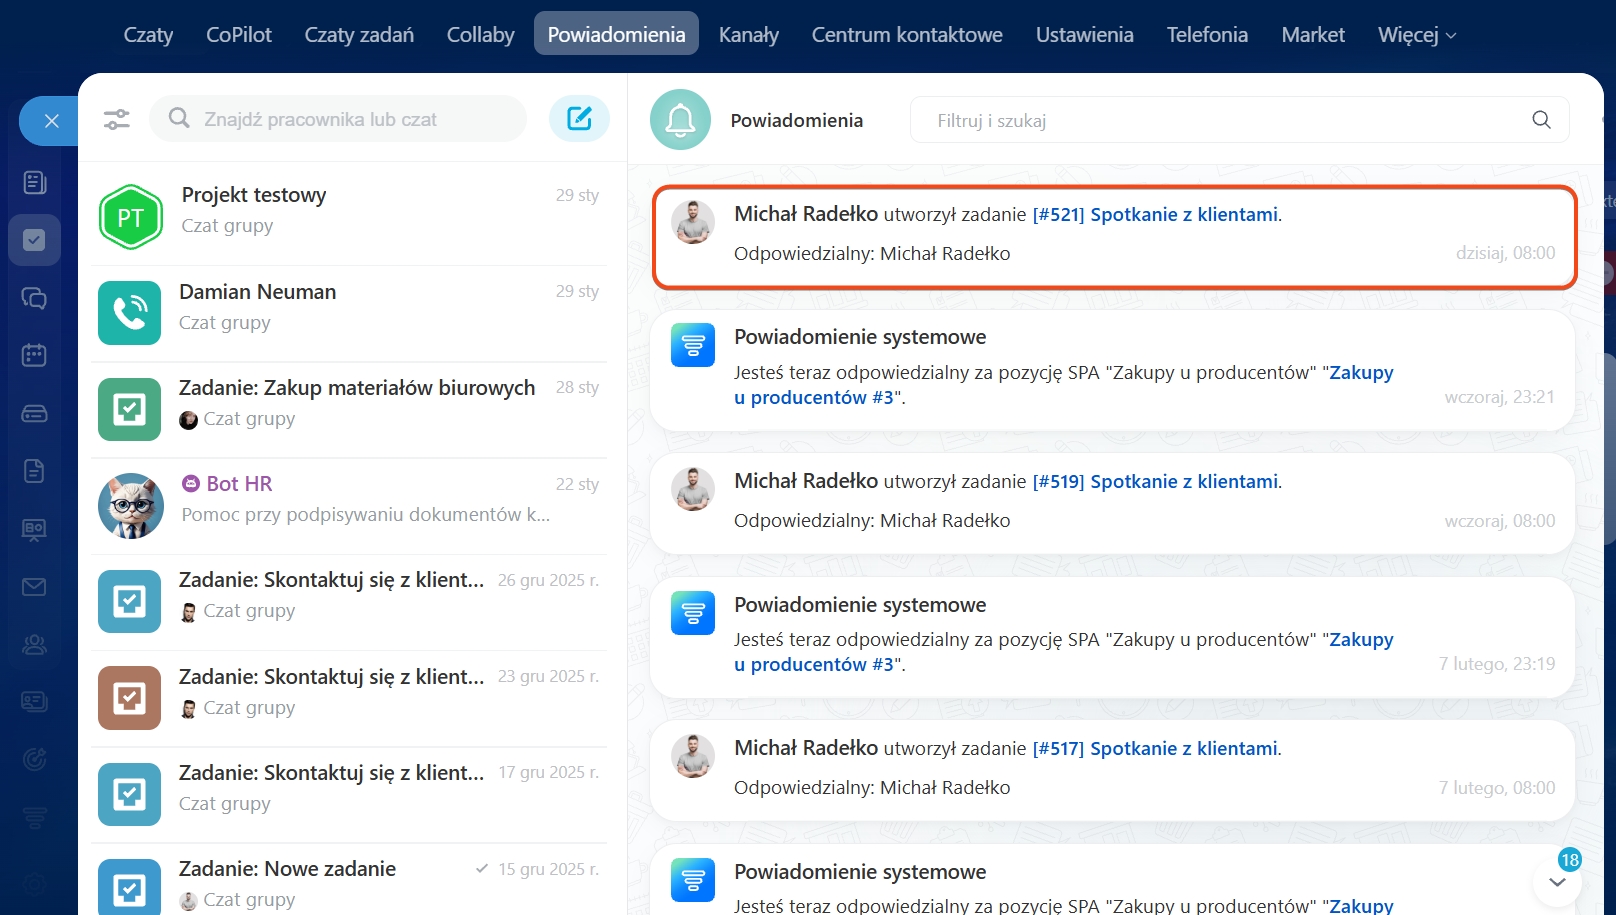
Task: Click the mail envelope icon in the sidebar
Action: 34,587
